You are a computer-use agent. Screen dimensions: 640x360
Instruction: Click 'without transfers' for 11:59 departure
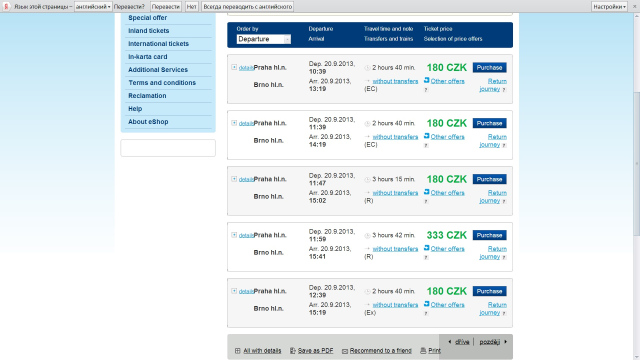[x=395, y=249]
